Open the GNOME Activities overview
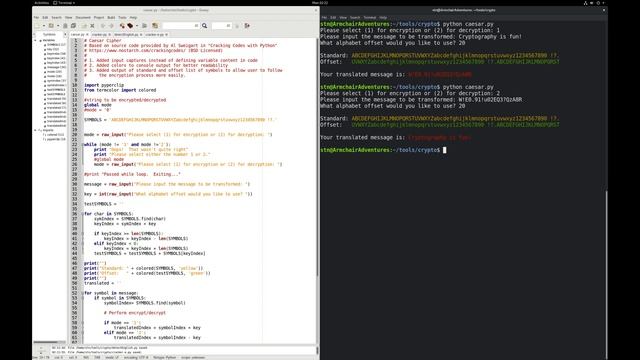Image resolution: width=640 pixels, height=360 pixels. pos(42,3)
